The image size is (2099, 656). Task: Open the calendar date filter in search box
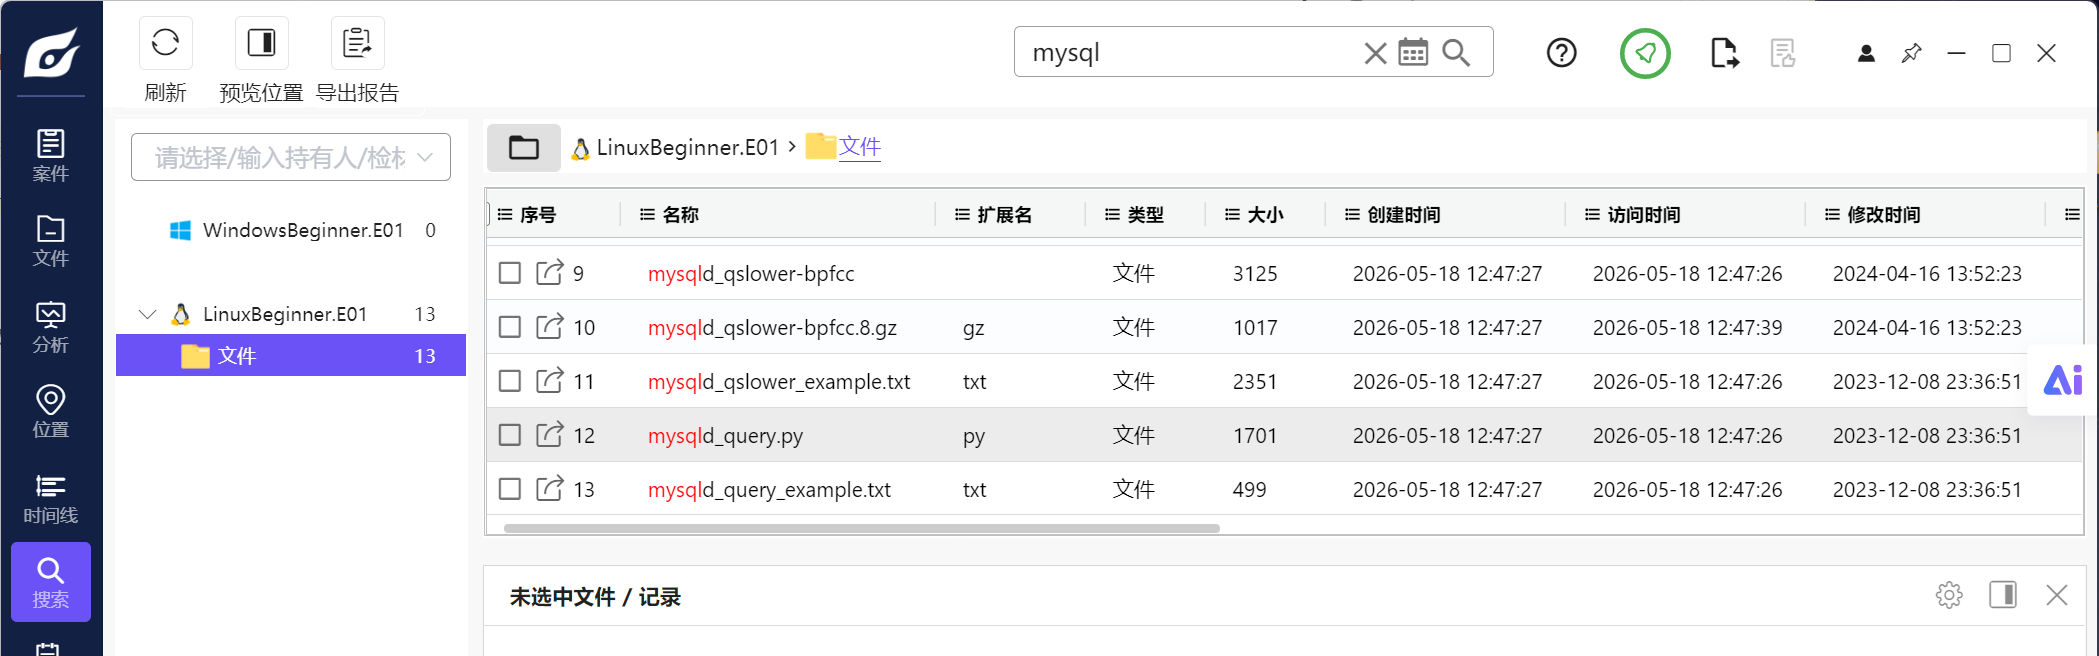(x=1413, y=52)
